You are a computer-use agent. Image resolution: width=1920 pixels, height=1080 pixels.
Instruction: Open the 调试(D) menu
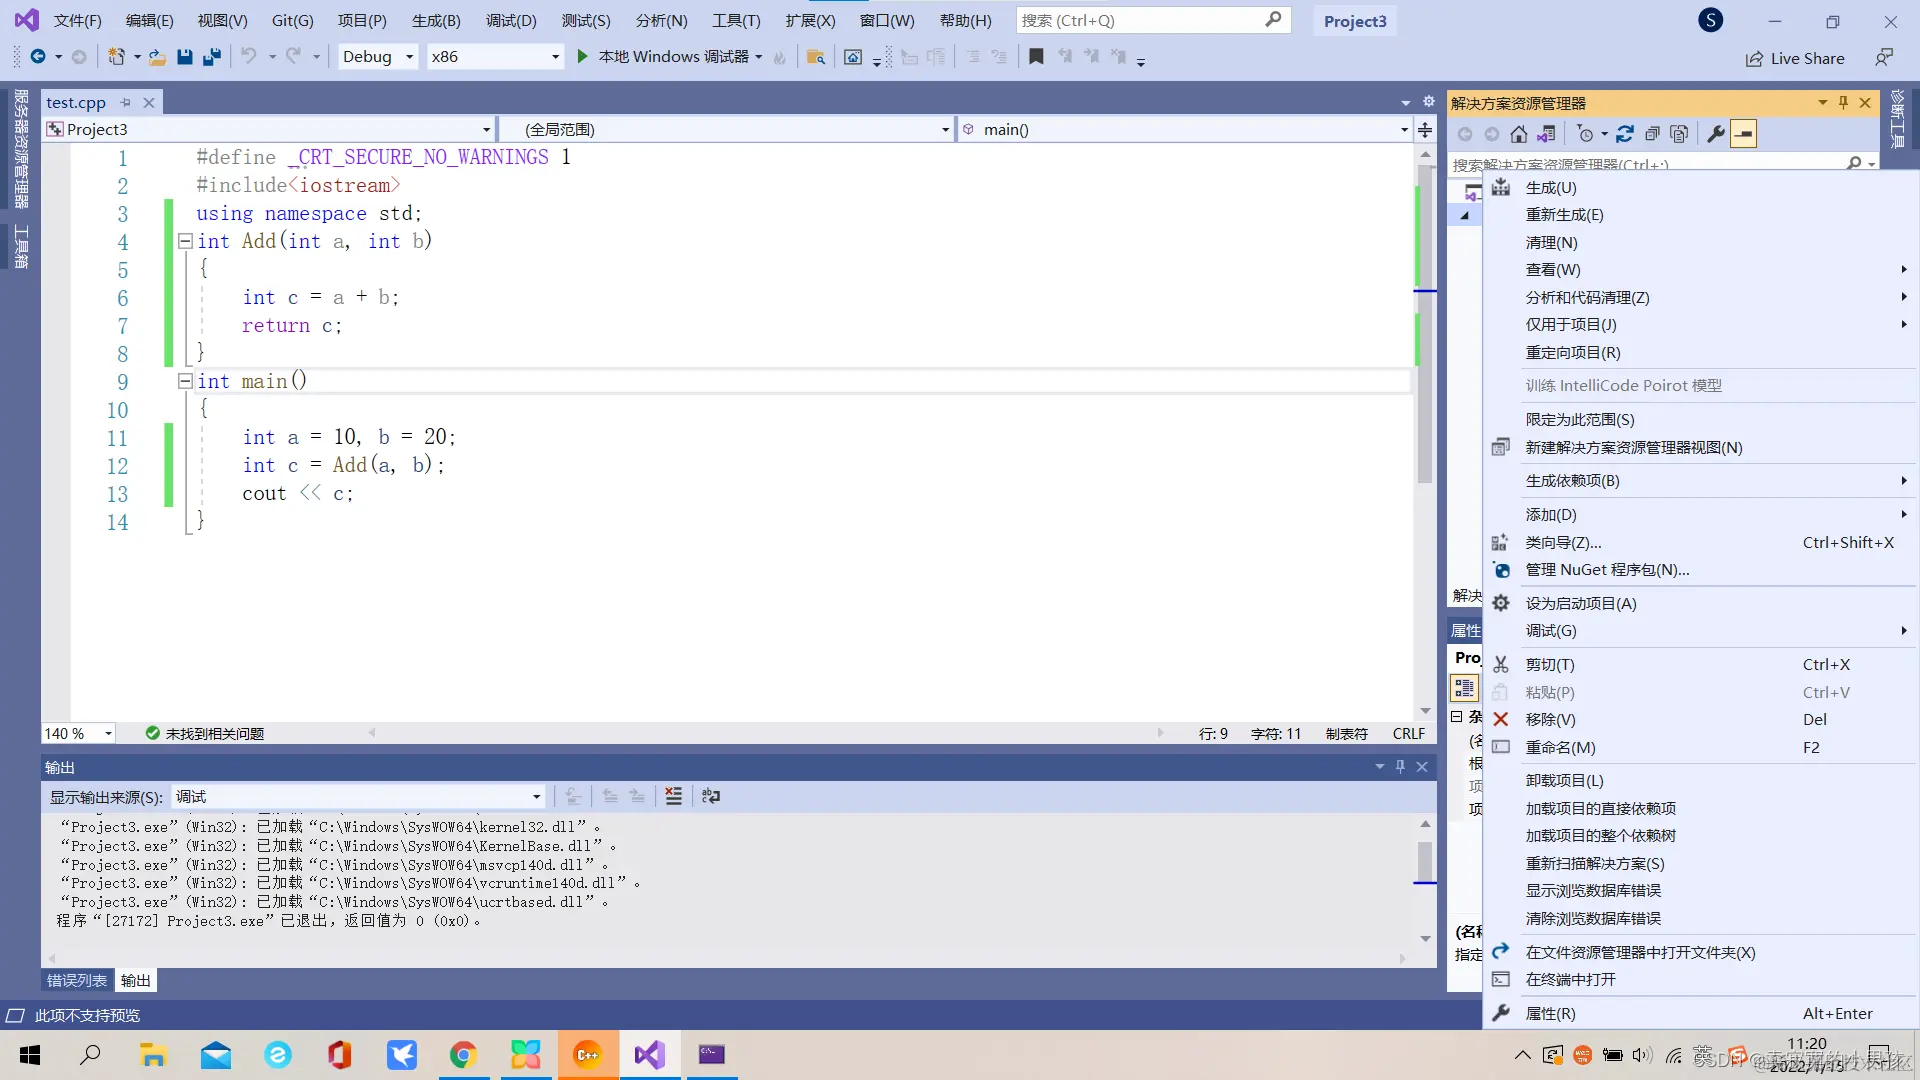coord(511,20)
